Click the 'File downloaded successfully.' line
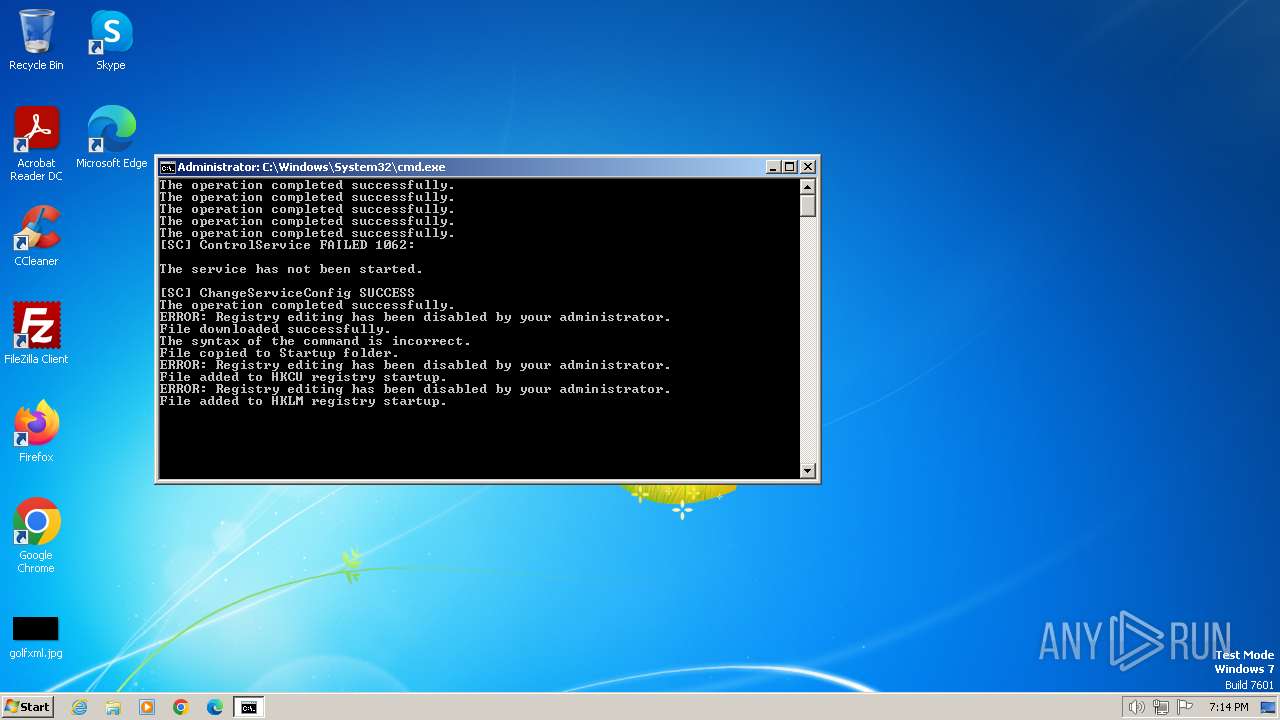Image resolution: width=1280 pixels, height=720 pixels. (x=275, y=329)
